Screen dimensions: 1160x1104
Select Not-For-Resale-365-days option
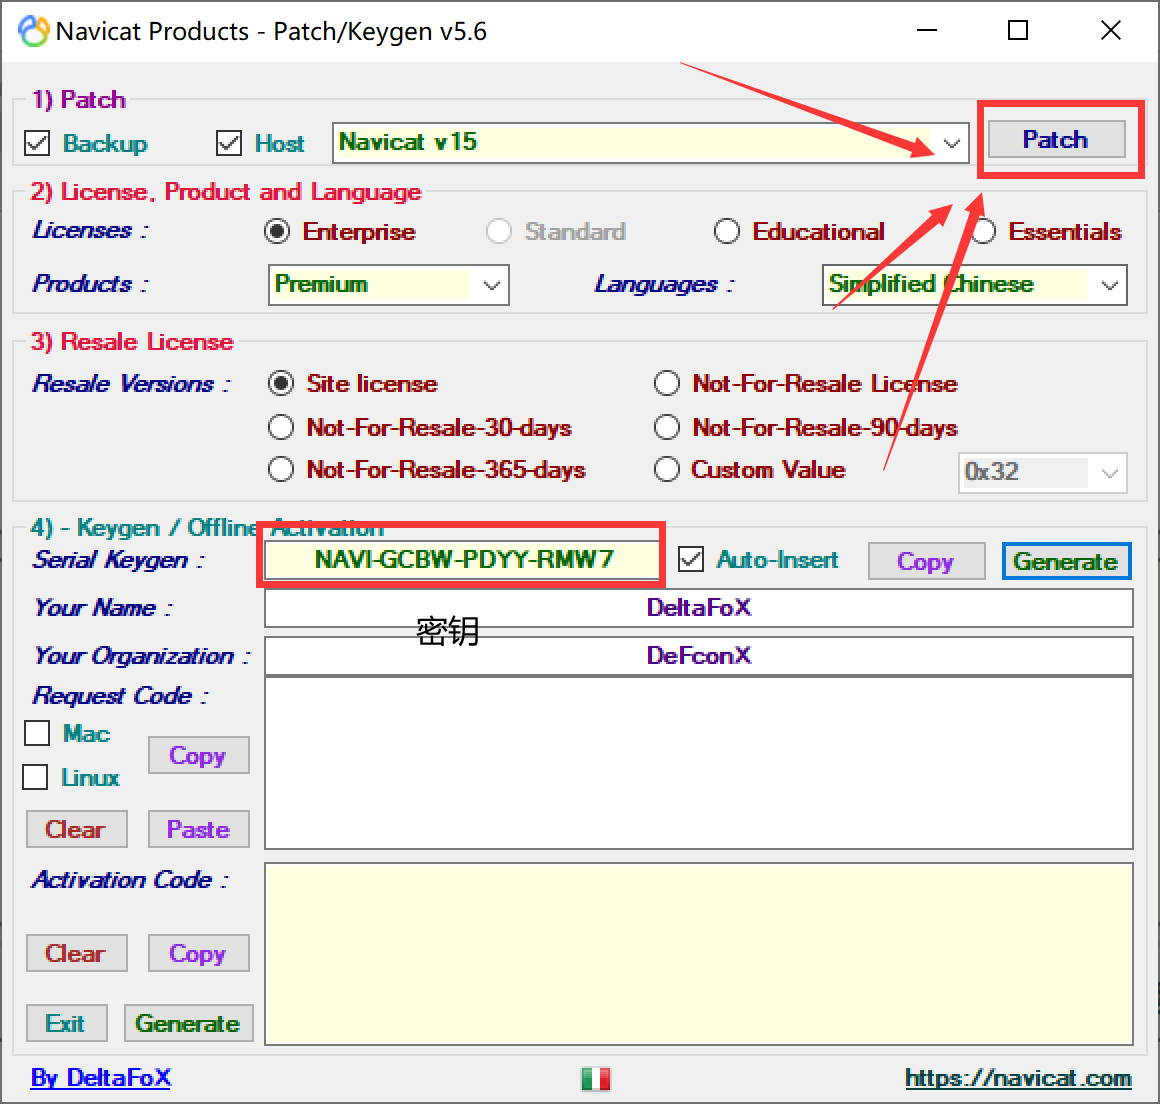pyautogui.click(x=281, y=469)
